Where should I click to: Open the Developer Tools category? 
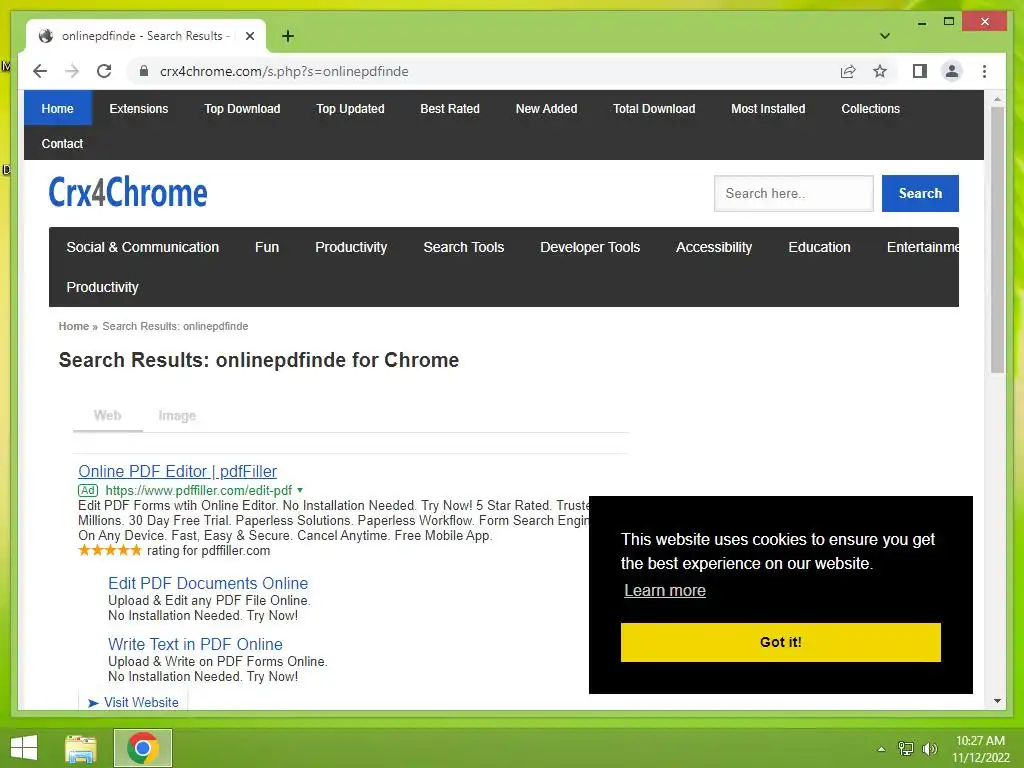[590, 247]
